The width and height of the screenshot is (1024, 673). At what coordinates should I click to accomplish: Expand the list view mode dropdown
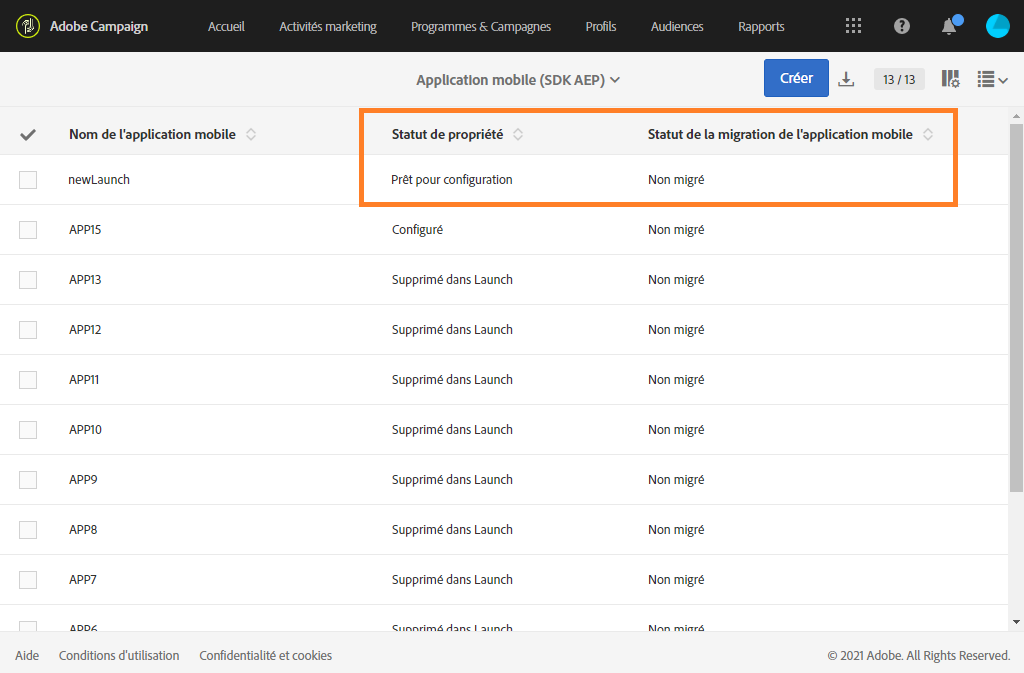click(992, 79)
